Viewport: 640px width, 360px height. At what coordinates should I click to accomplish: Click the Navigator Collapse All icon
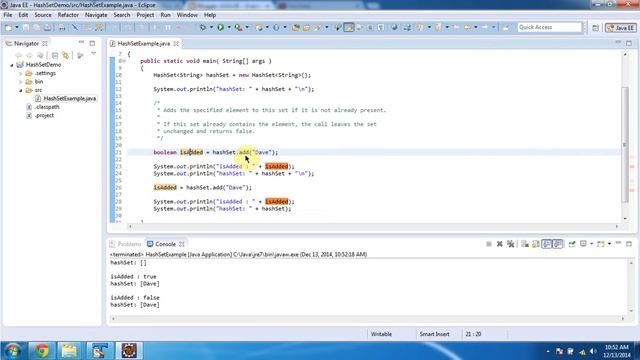(55, 55)
